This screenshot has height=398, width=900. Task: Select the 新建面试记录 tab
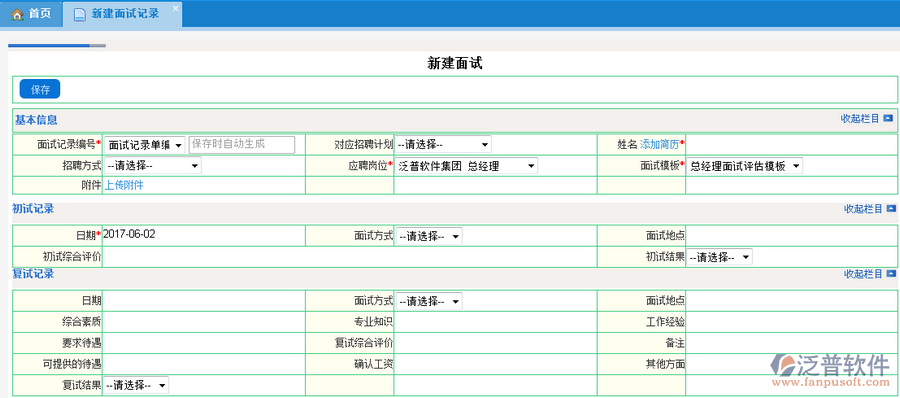pos(122,14)
